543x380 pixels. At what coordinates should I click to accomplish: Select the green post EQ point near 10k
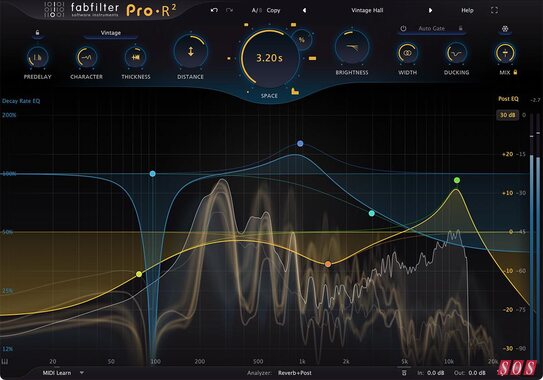coord(457,180)
